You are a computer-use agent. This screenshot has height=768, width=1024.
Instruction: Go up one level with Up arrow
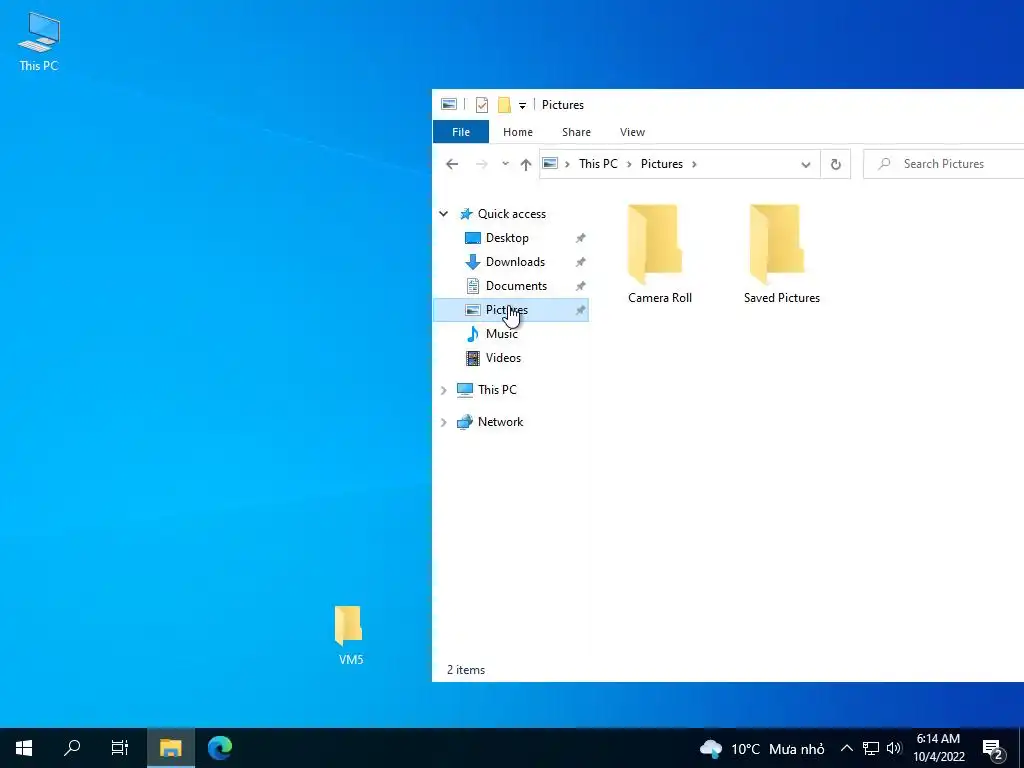pyautogui.click(x=526, y=164)
